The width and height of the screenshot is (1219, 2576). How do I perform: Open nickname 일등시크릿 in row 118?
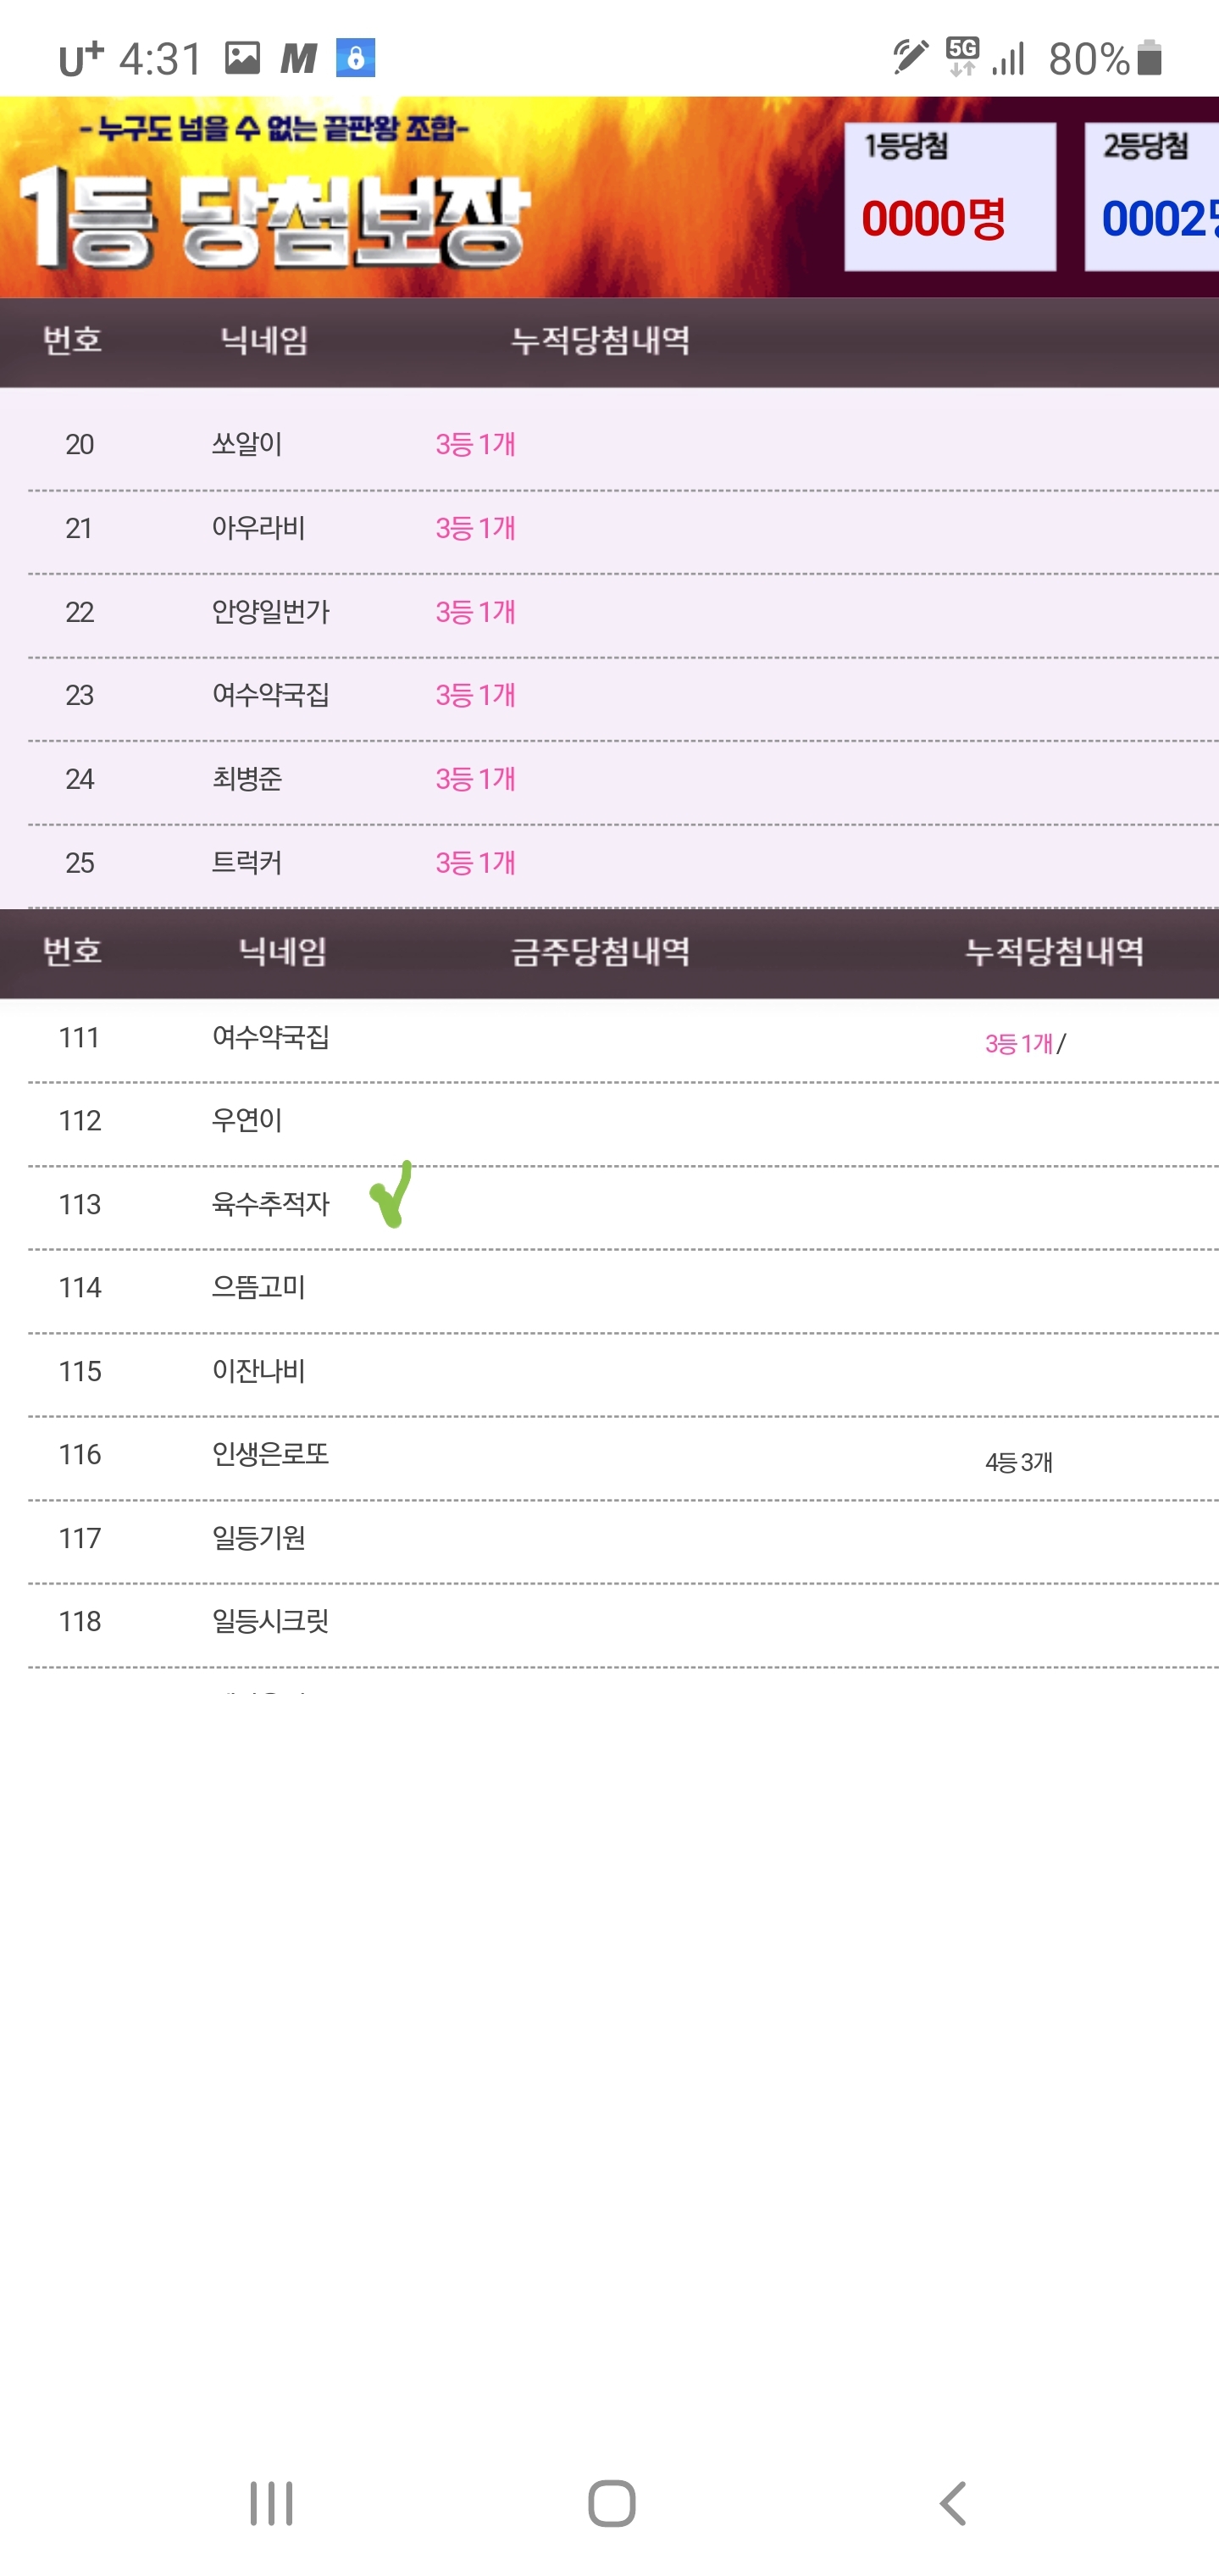270,1621
